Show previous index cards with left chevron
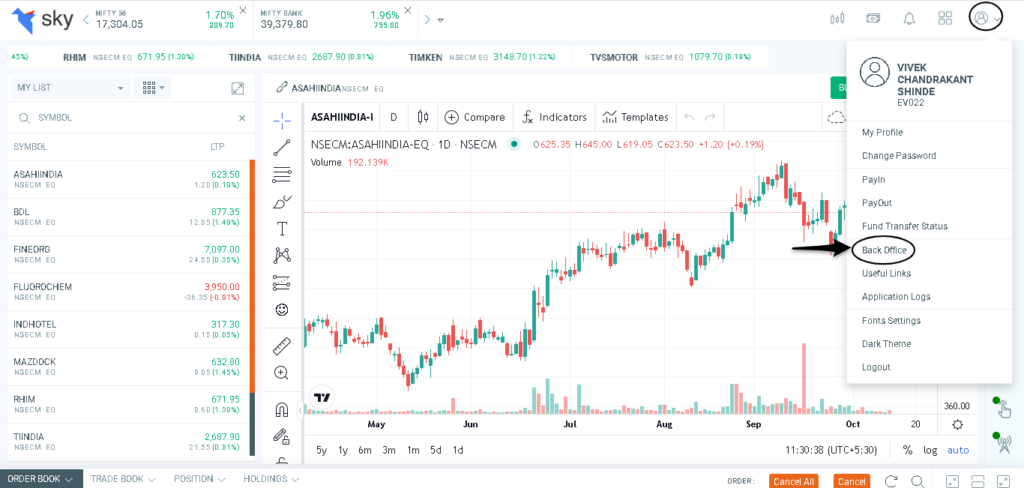The width and height of the screenshot is (1024, 488). (86, 19)
